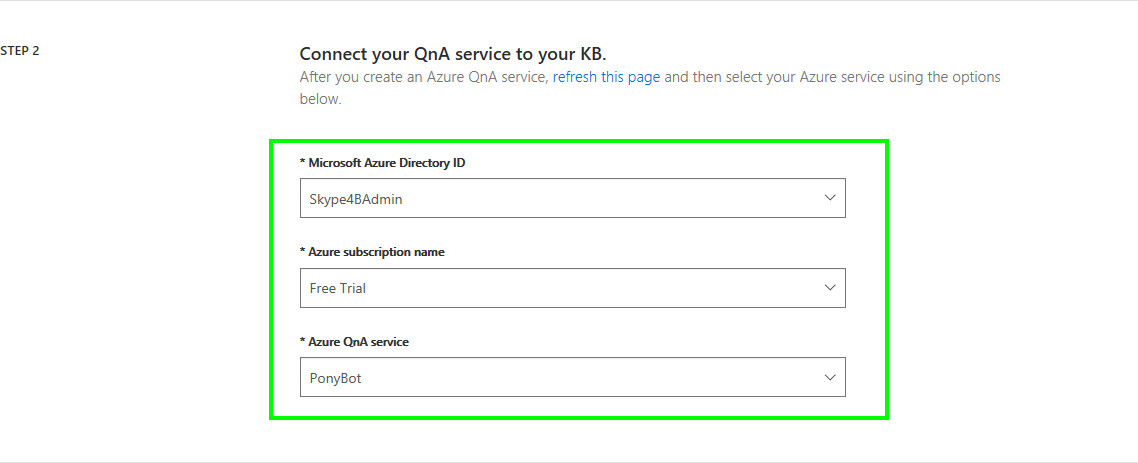Open the Microsoft Azure Directory ID dropdown
This screenshot has width=1138, height=463.
(573, 198)
